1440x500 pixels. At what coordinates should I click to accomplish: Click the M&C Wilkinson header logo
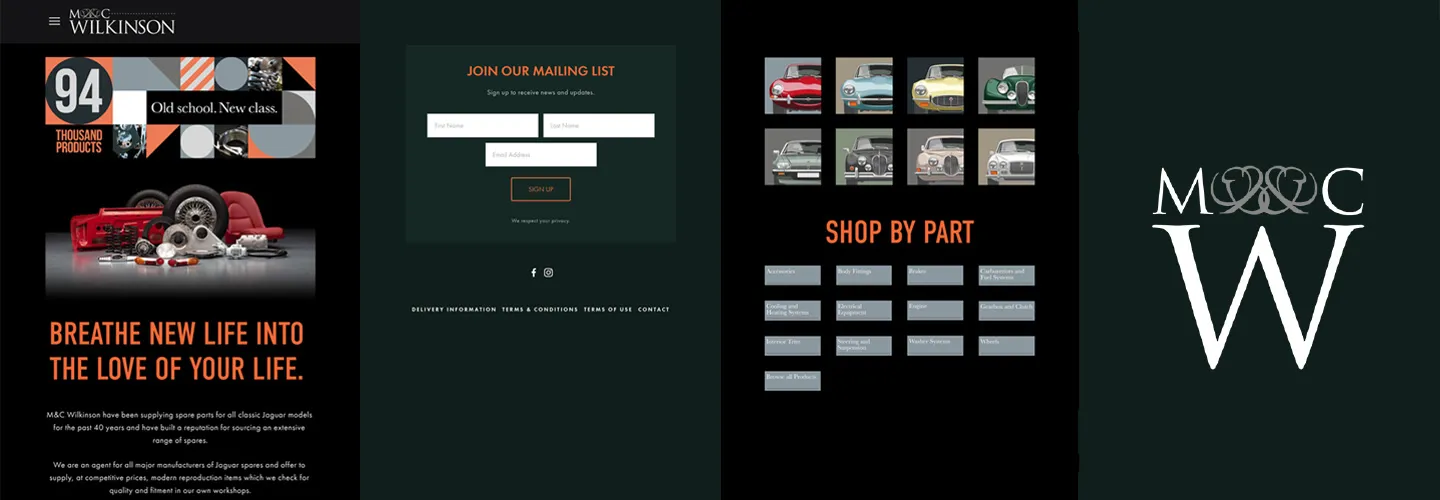pos(122,21)
